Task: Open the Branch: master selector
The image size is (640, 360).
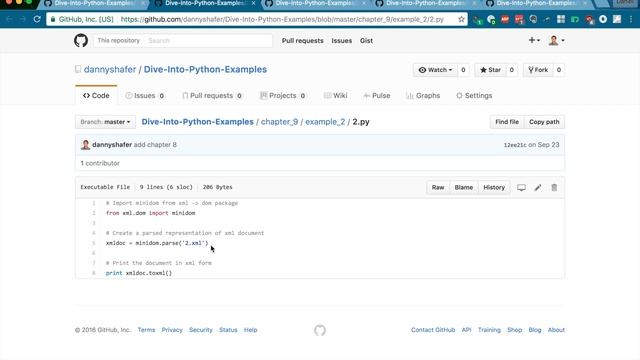Action: pos(105,122)
